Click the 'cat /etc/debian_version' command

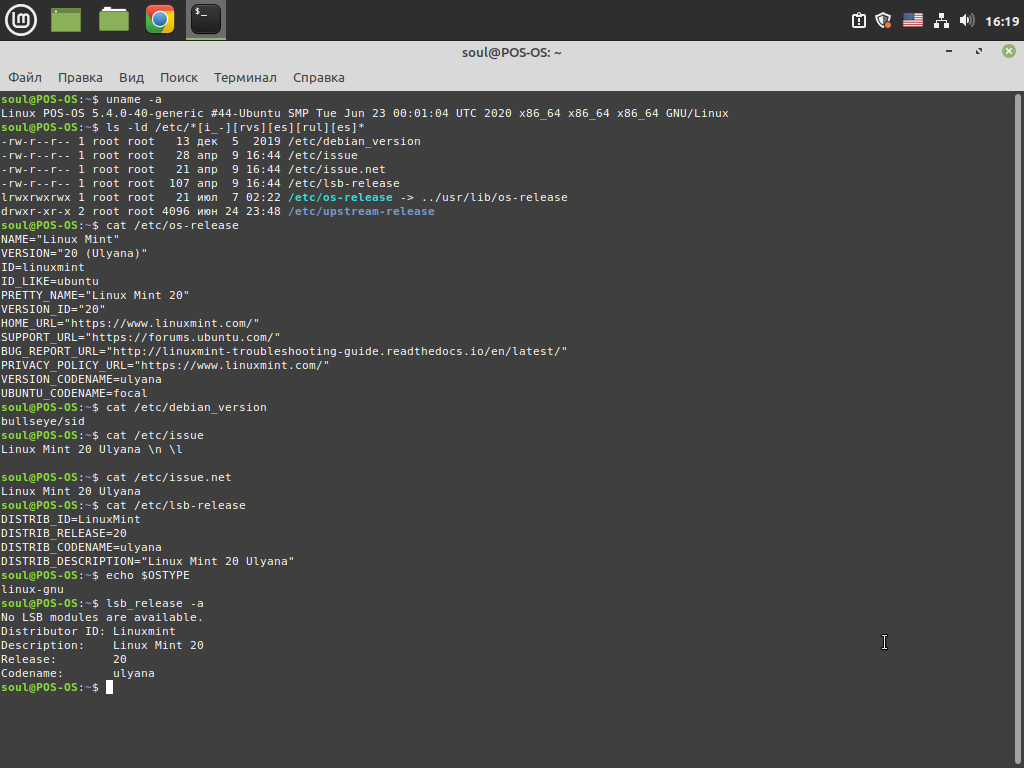click(x=186, y=408)
